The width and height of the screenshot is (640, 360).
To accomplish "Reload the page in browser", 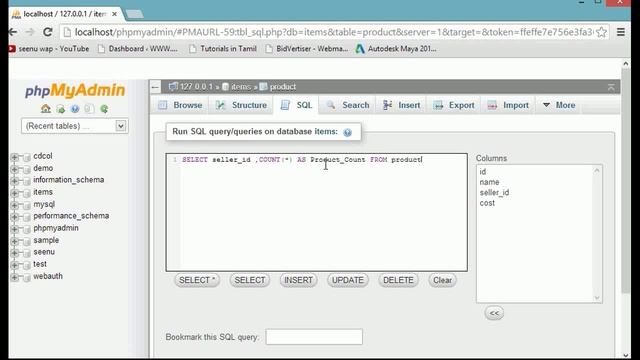I will (47, 32).
